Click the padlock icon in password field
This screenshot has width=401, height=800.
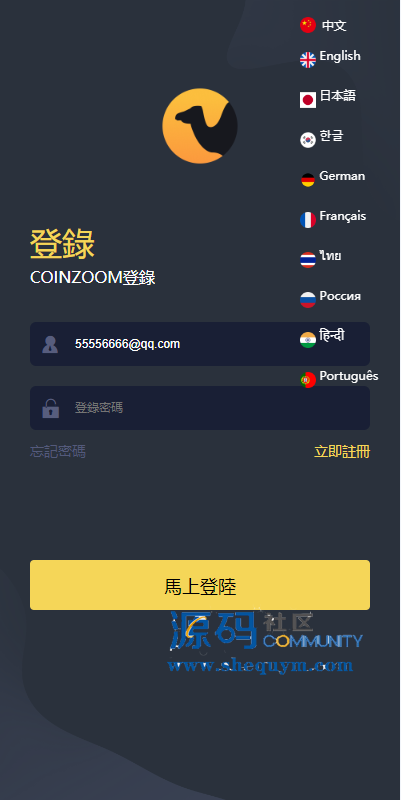tap(51, 408)
